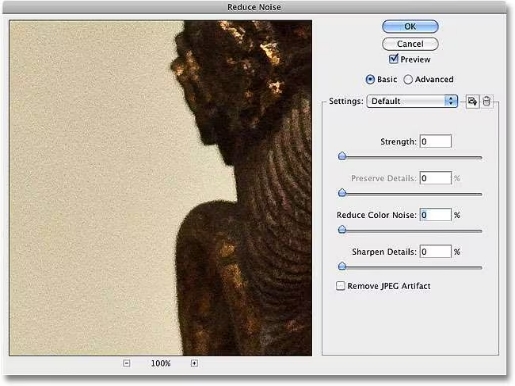Click the Strength slider handle
The width and height of the screenshot is (515, 386).
342,156
